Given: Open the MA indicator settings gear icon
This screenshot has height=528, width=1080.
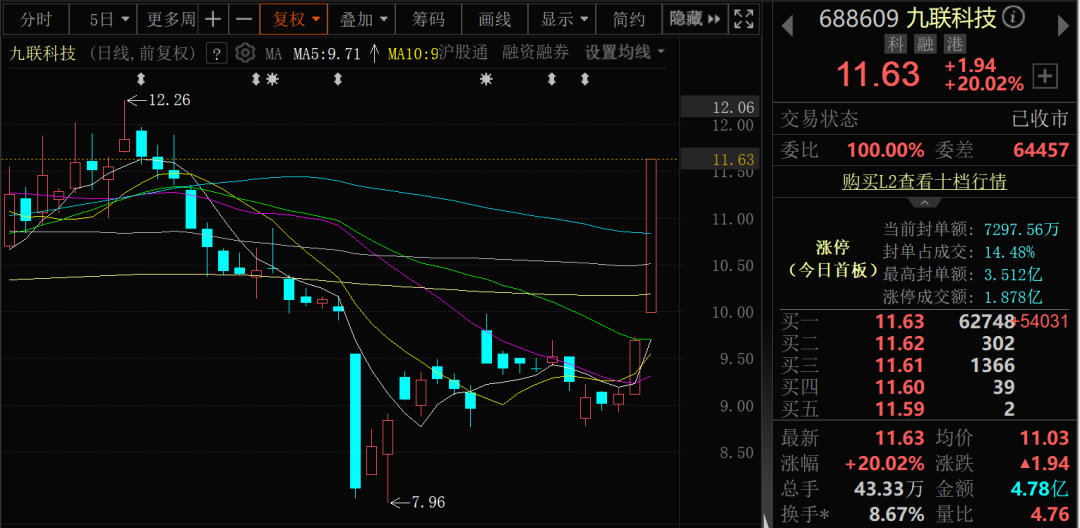Looking at the screenshot, I should [x=244, y=54].
